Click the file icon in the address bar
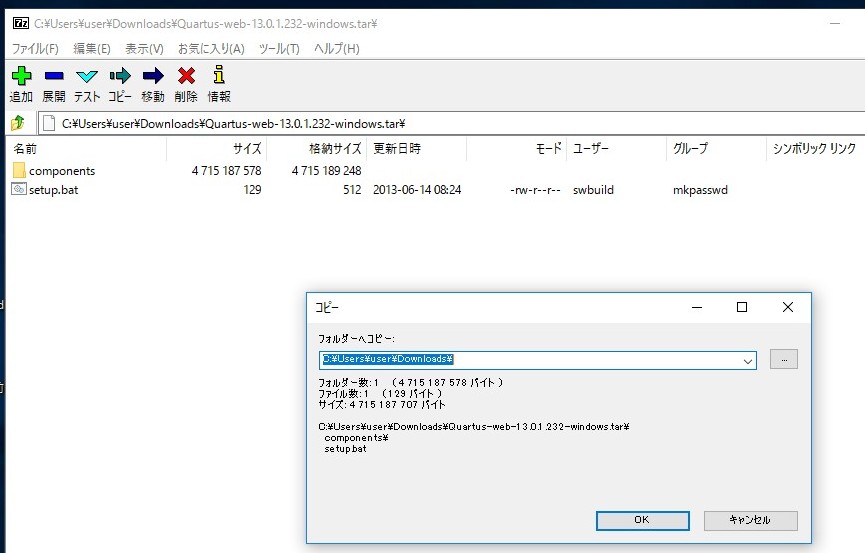Screen dimensions: 865x553 (x=49, y=123)
